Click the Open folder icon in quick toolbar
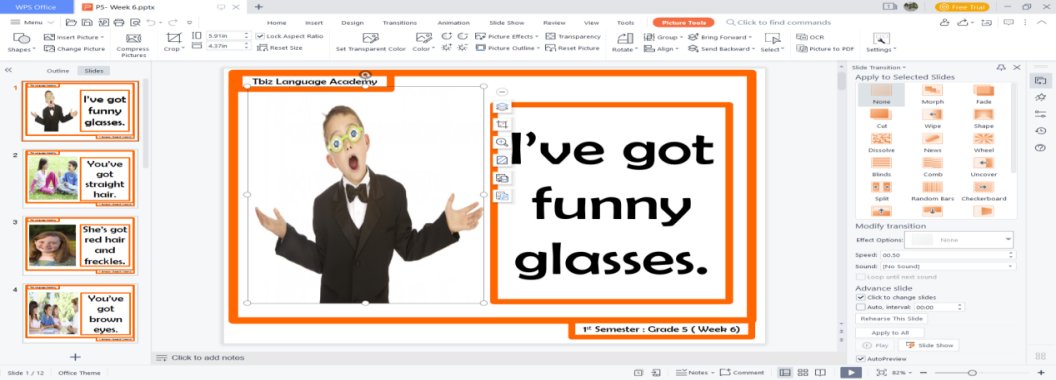The width and height of the screenshot is (1056, 380). pos(71,22)
